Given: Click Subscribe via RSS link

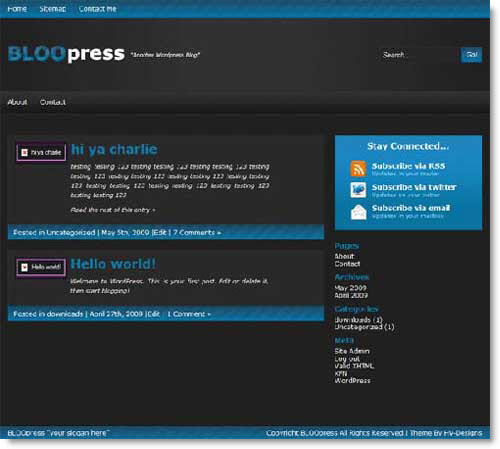Looking at the screenshot, I should [408, 166].
